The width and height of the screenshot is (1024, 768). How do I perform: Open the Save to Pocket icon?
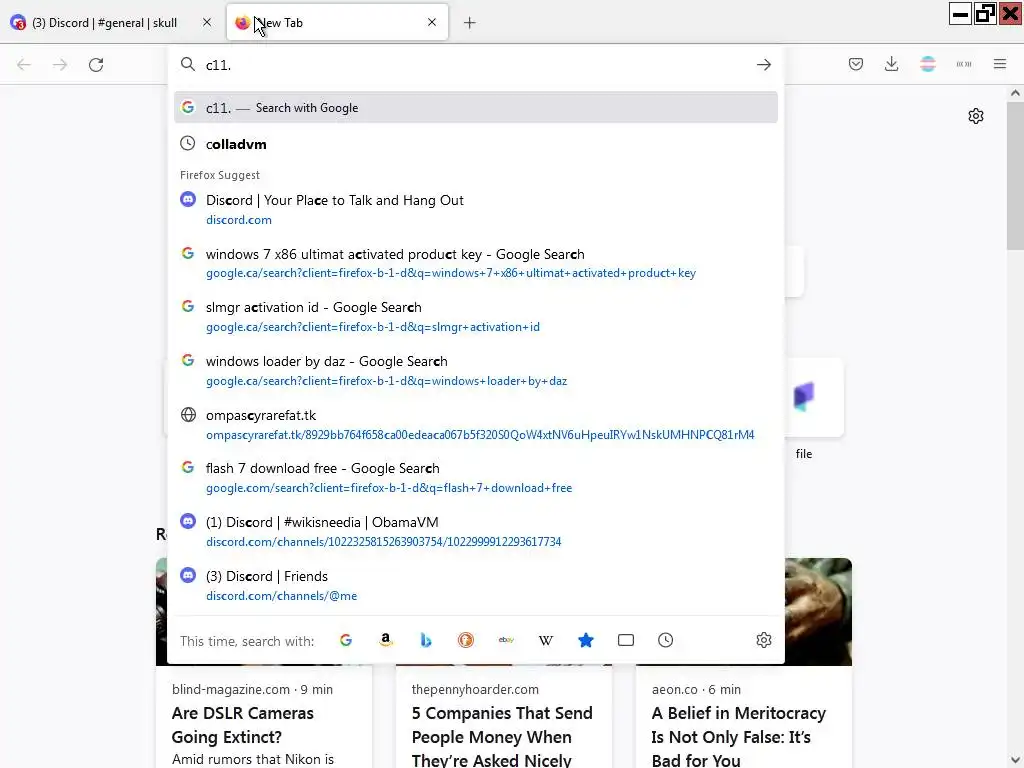[856, 64]
